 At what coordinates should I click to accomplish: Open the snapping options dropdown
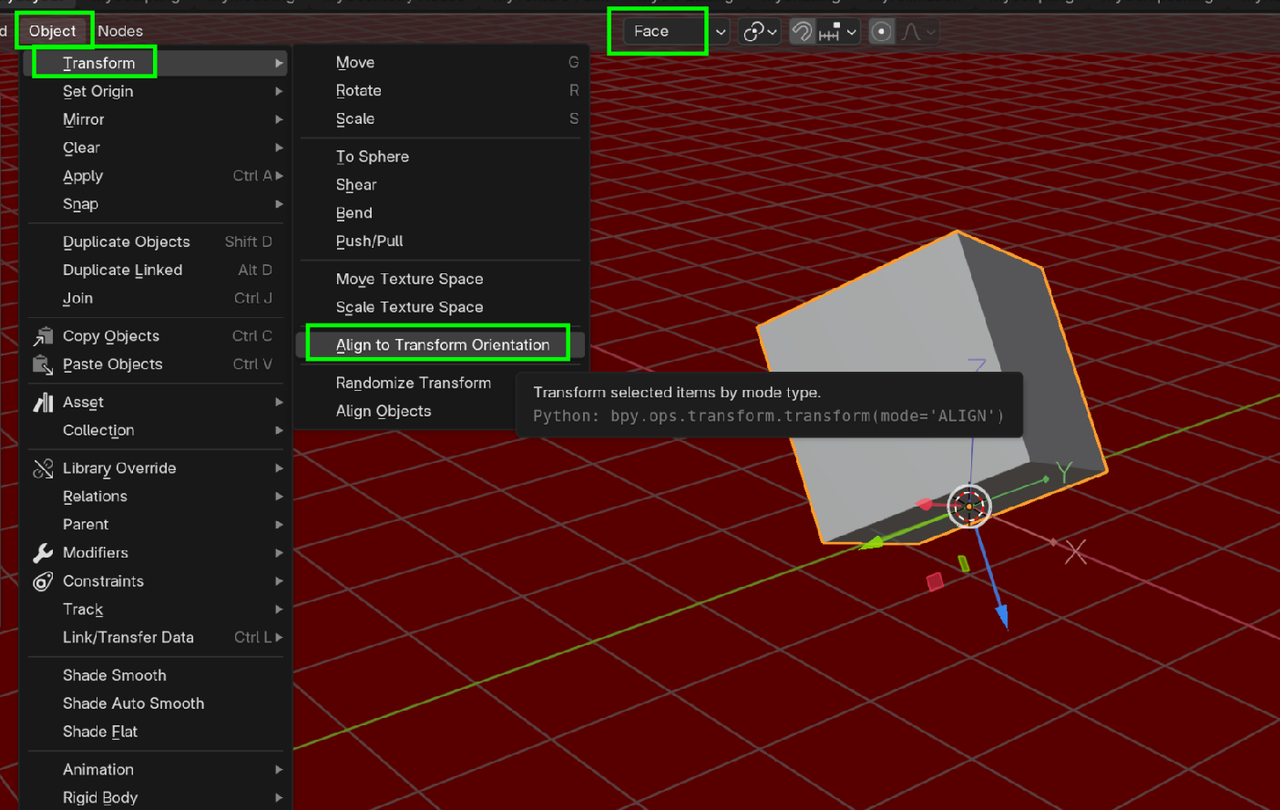tap(838, 32)
